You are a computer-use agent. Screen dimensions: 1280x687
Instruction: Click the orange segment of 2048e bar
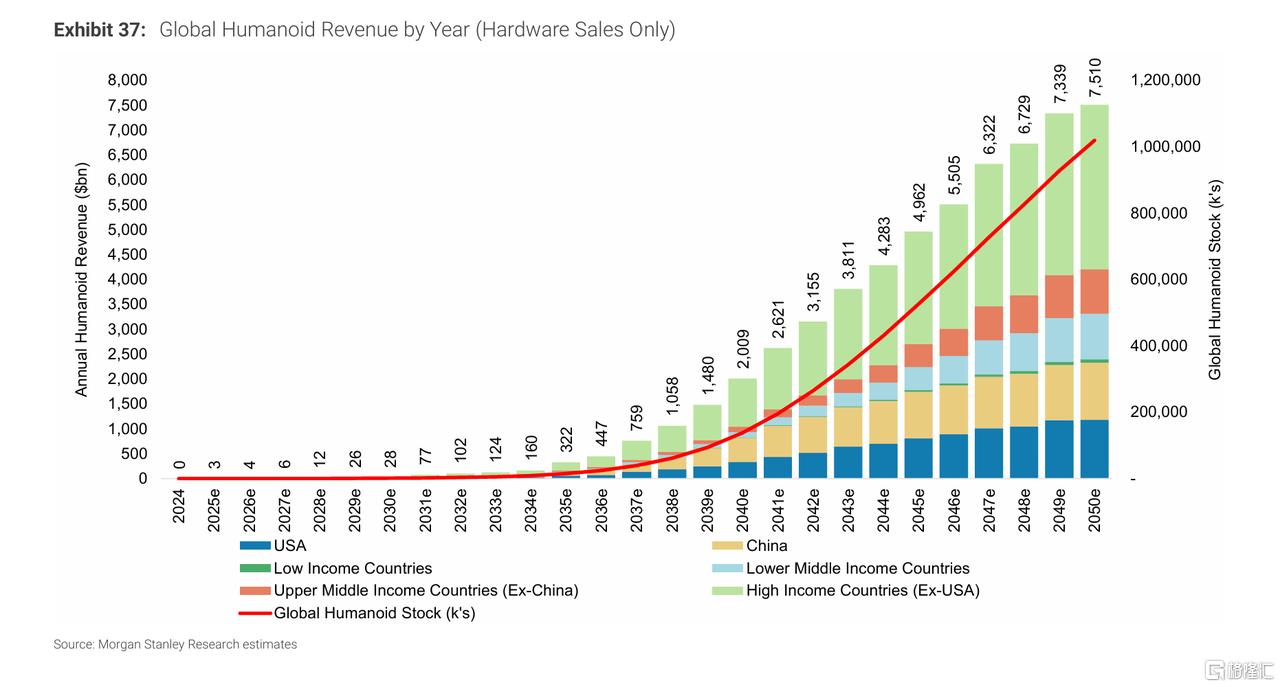pos(1025,314)
